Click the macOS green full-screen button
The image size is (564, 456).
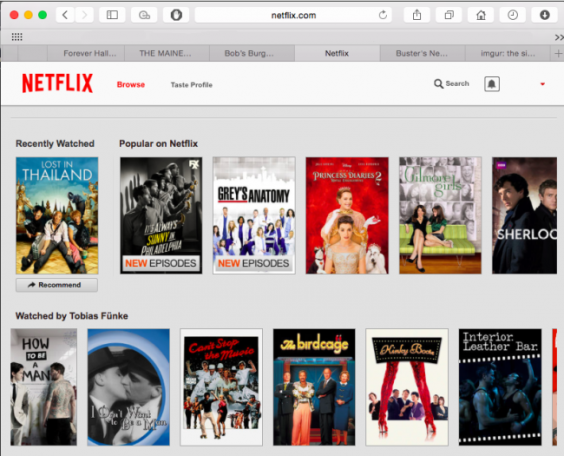[42, 15]
